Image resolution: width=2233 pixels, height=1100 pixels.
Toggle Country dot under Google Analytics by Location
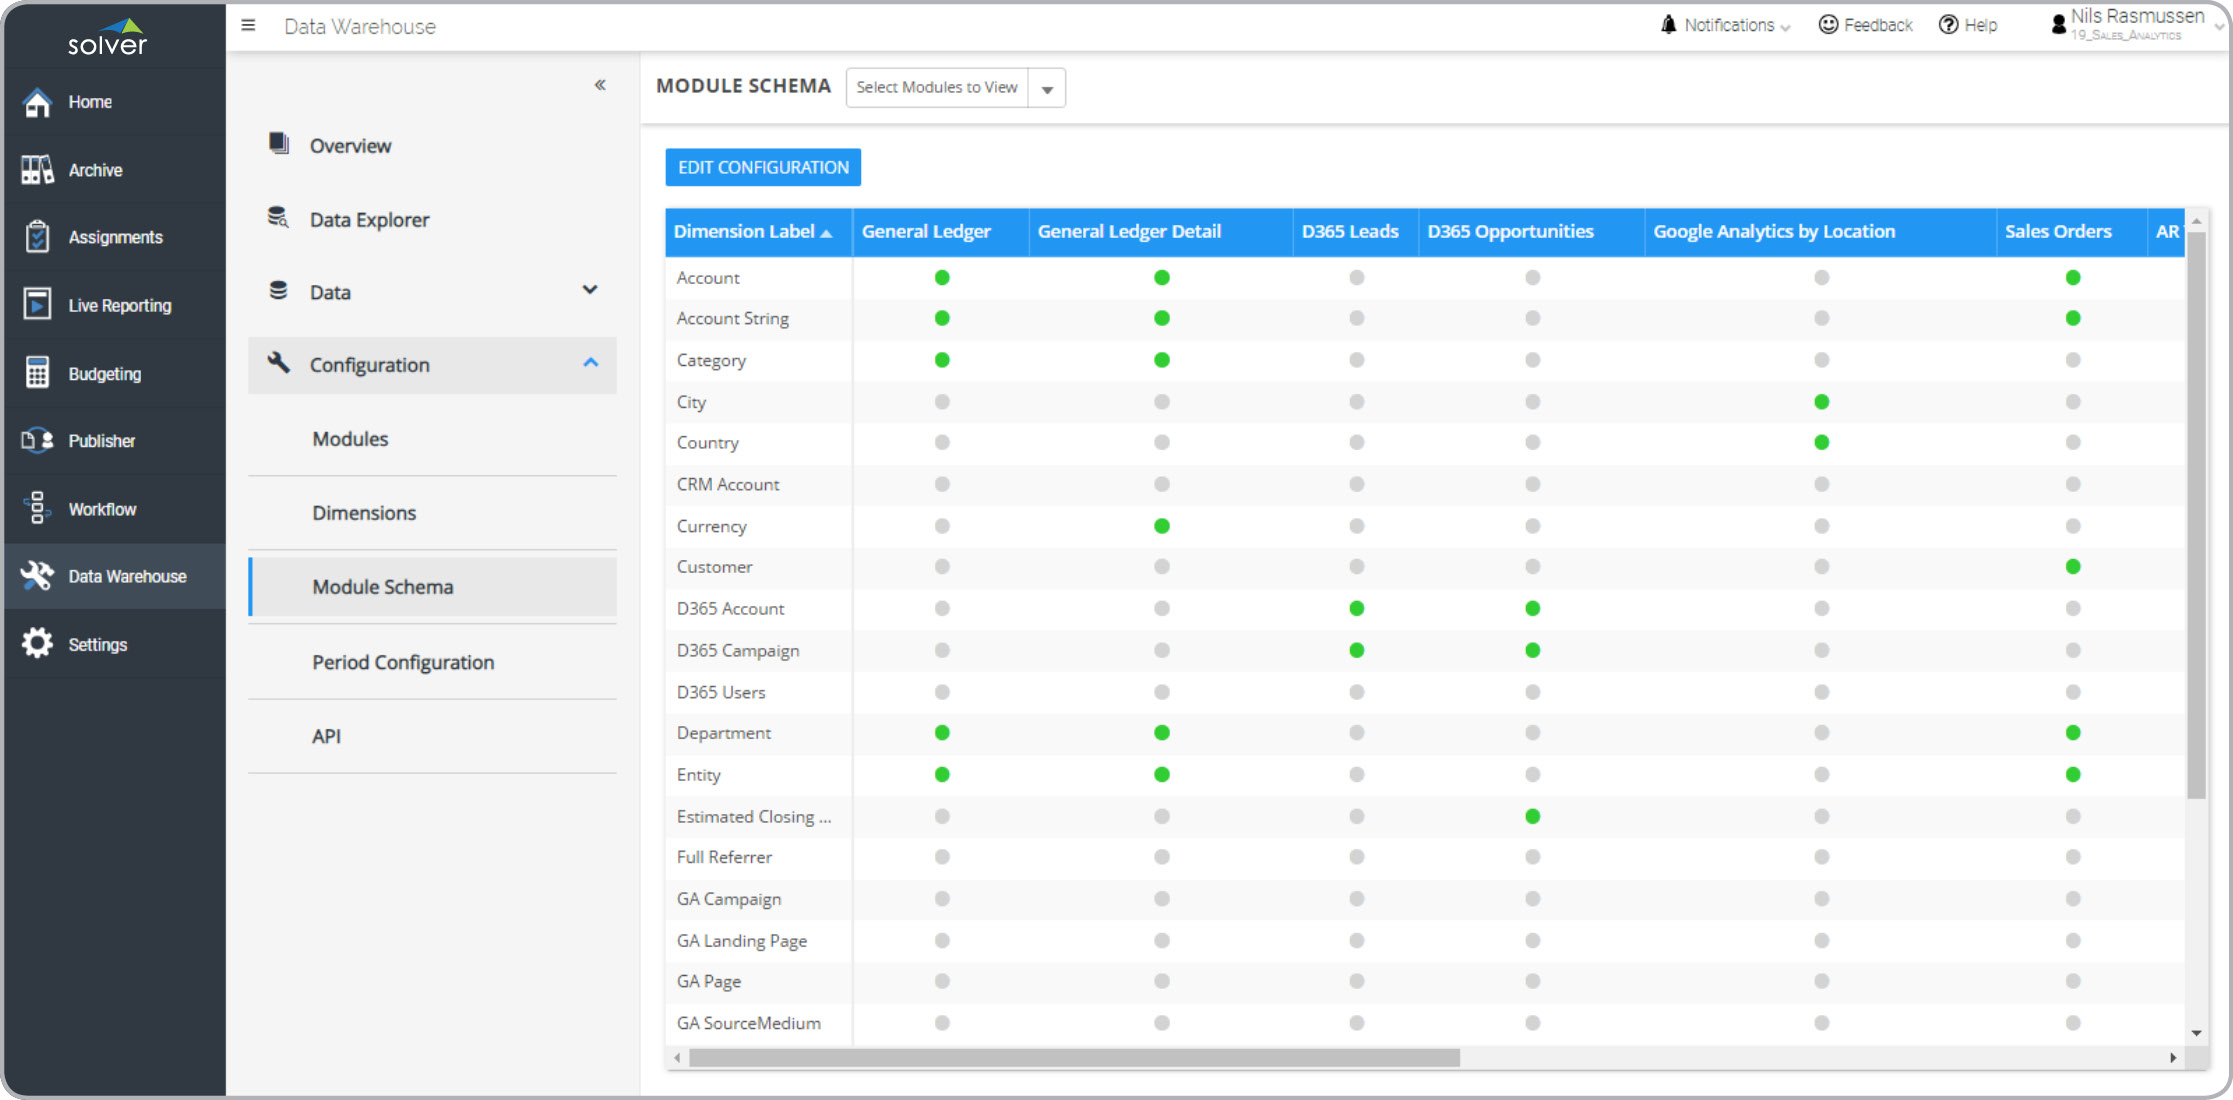[x=1822, y=442]
